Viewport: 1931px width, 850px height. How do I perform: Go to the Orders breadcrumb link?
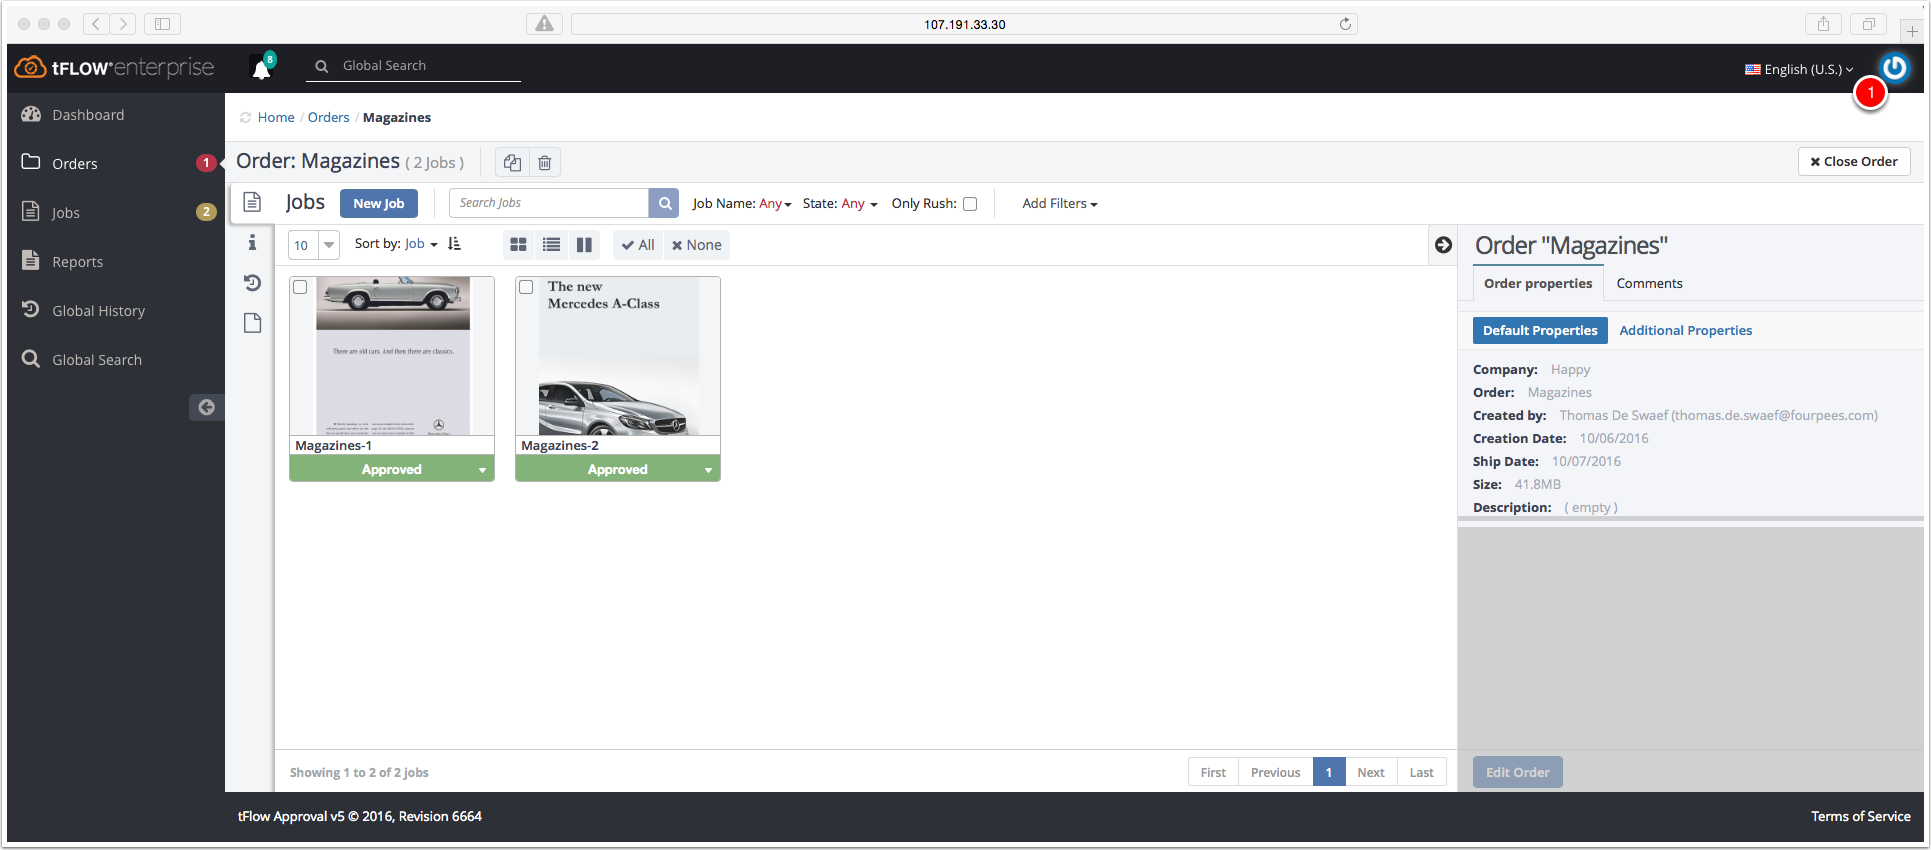point(328,118)
